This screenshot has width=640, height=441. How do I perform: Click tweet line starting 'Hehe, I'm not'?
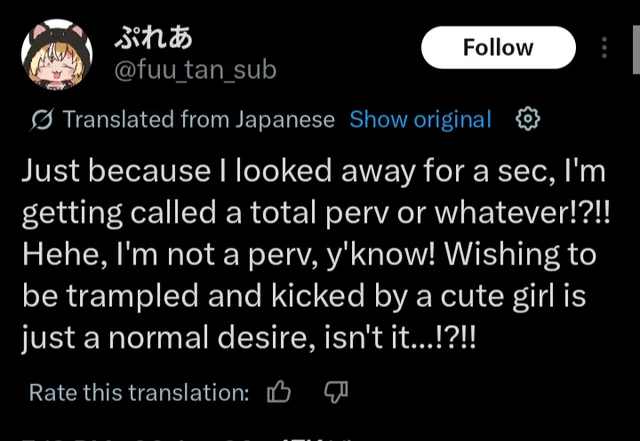(x=309, y=255)
